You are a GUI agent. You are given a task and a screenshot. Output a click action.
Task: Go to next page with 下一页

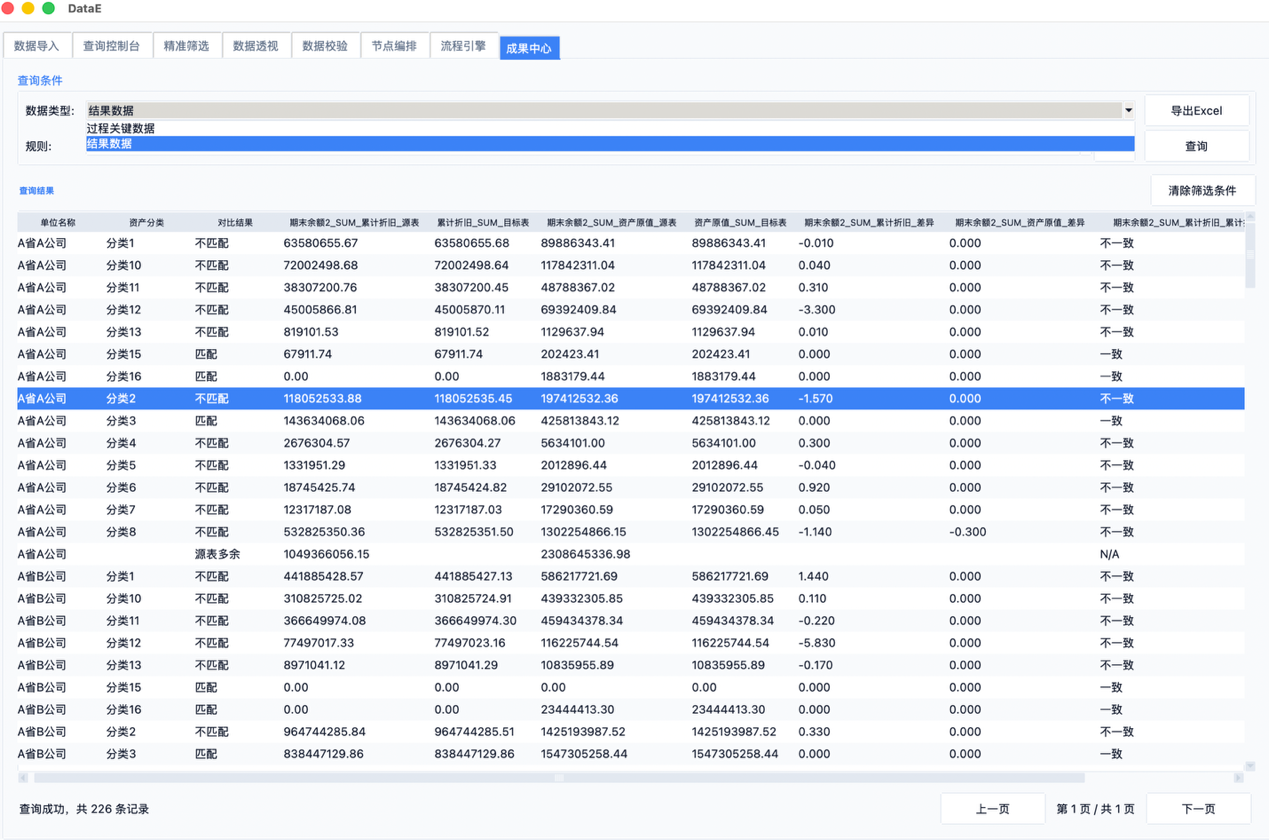point(1198,809)
